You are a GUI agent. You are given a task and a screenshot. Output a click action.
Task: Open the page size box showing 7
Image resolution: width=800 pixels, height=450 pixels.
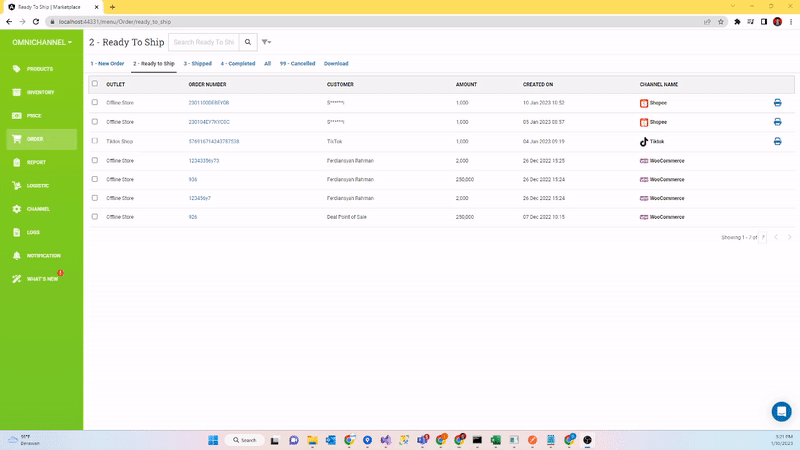pos(763,237)
